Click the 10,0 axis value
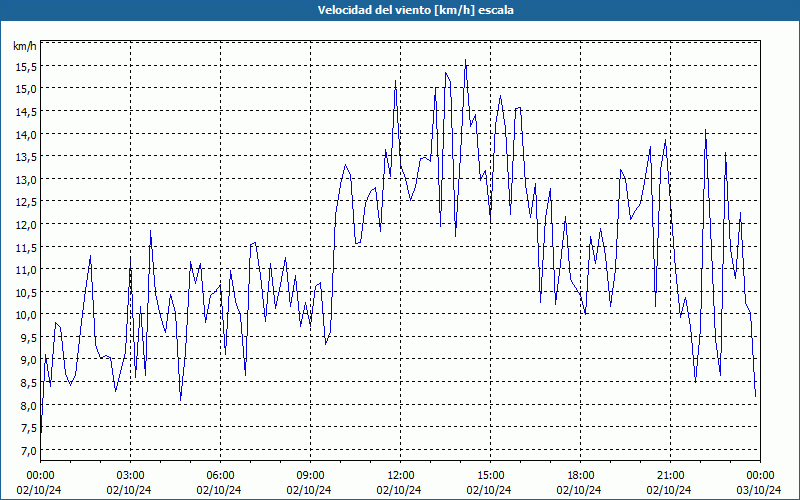 tap(27, 315)
